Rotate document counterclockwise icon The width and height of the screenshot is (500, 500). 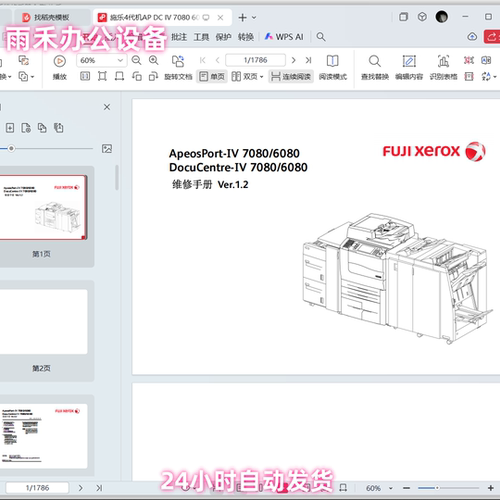(137, 77)
